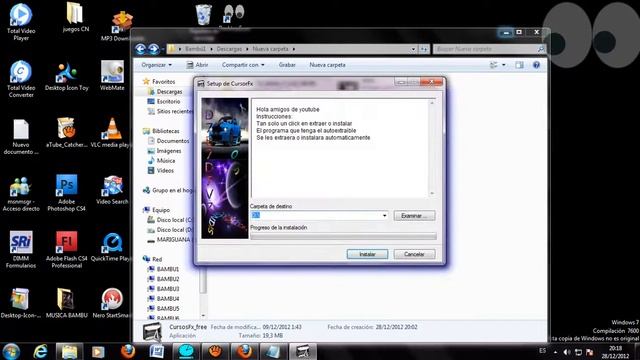Image resolution: width=640 pixels, height=360 pixels.
Task: Open Desktop Icon Toy shortcut
Action: pos(67,76)
